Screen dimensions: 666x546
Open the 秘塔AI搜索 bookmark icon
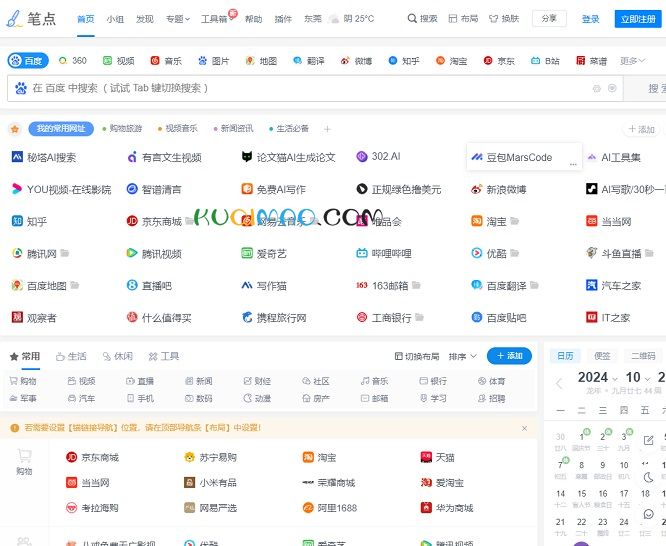tap(17, 158)
